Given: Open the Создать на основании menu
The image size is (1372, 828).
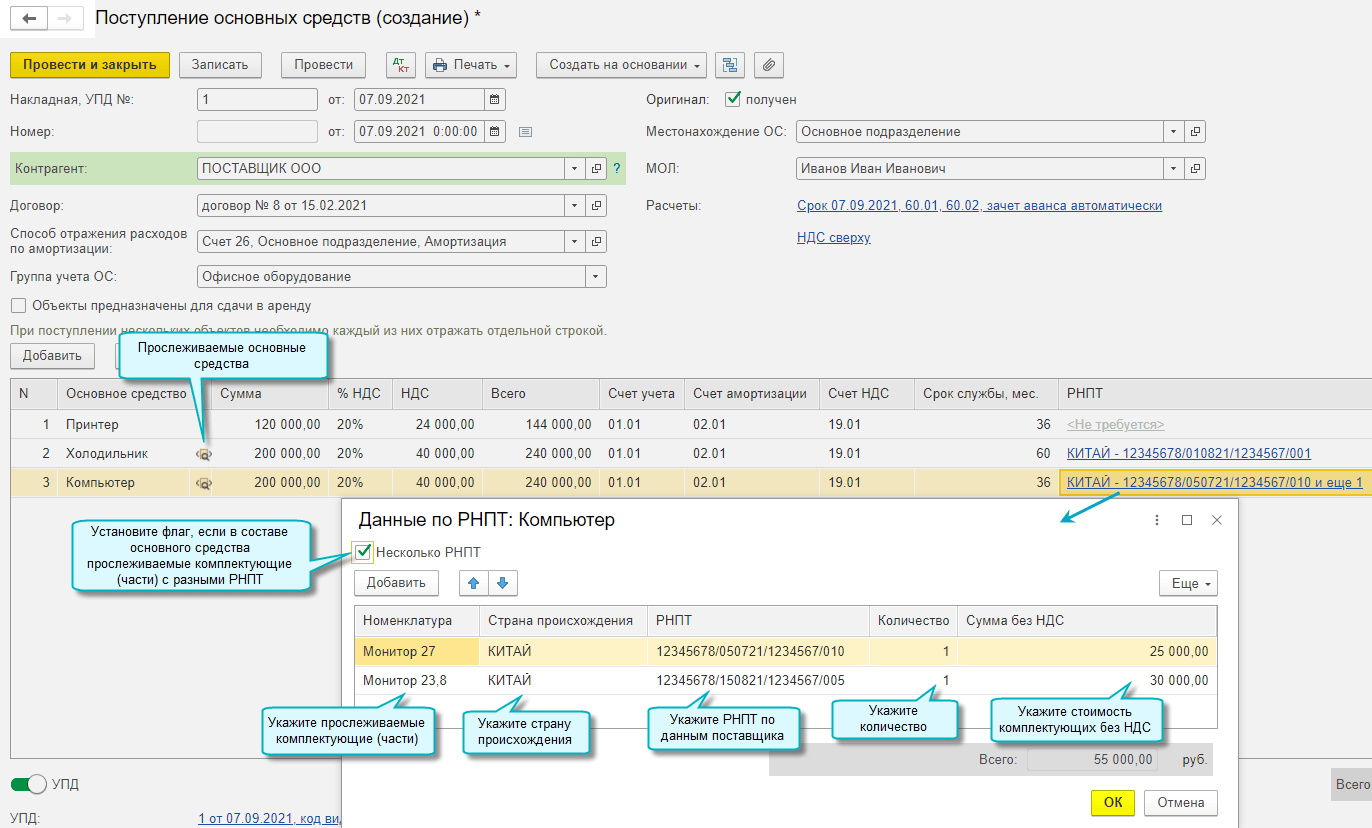Looking at the screenshot, I should pyautogui.click(x=621, y=65).
